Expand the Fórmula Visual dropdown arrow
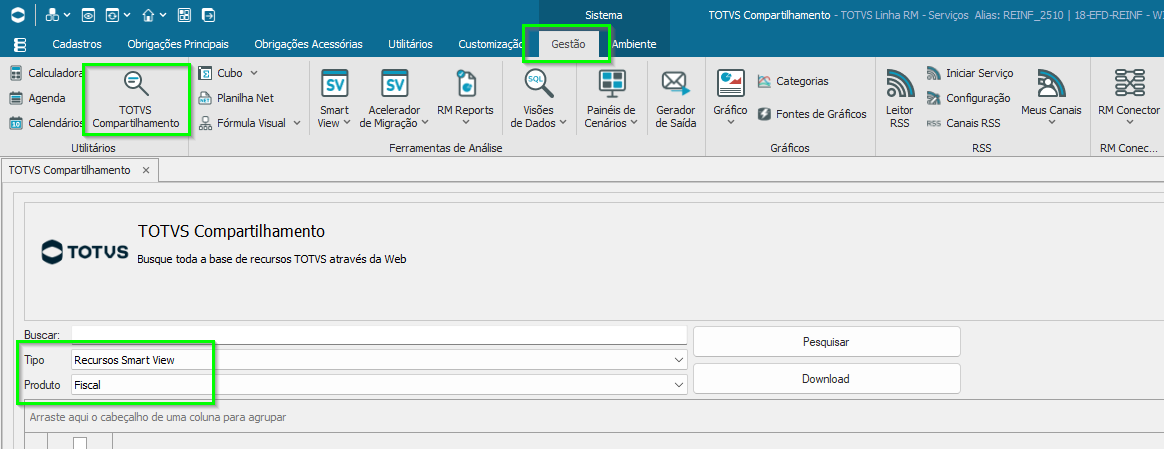Screen dimensions: 1164x449 [x=297, y=123]
